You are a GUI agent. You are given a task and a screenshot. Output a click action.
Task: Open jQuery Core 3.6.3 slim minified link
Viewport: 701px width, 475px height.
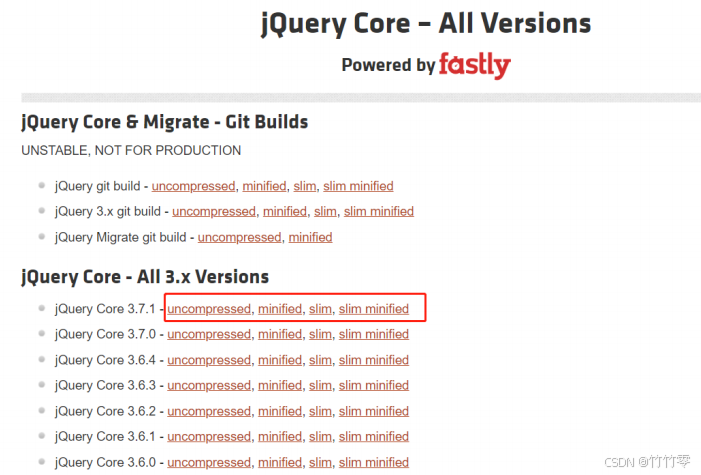(374, 385)
